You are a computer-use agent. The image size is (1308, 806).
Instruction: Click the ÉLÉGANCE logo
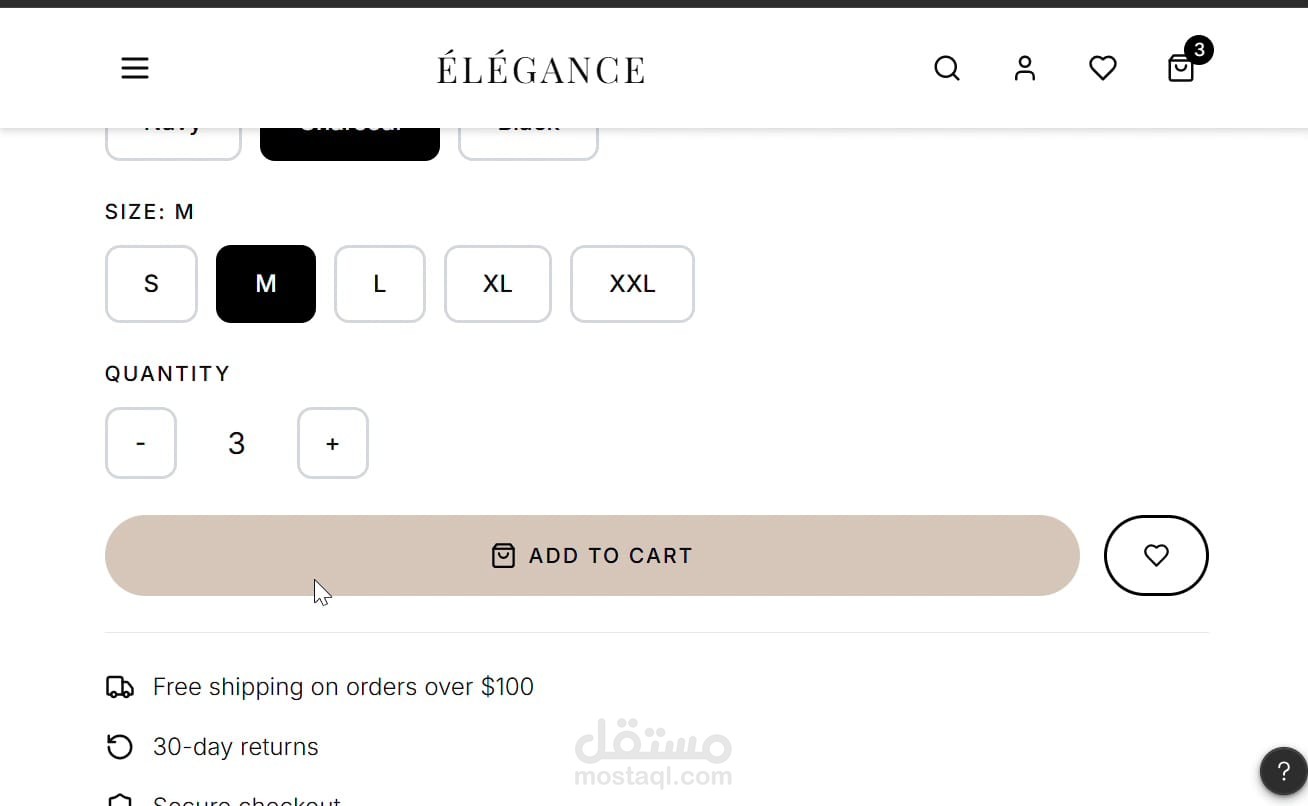(541, 69)
